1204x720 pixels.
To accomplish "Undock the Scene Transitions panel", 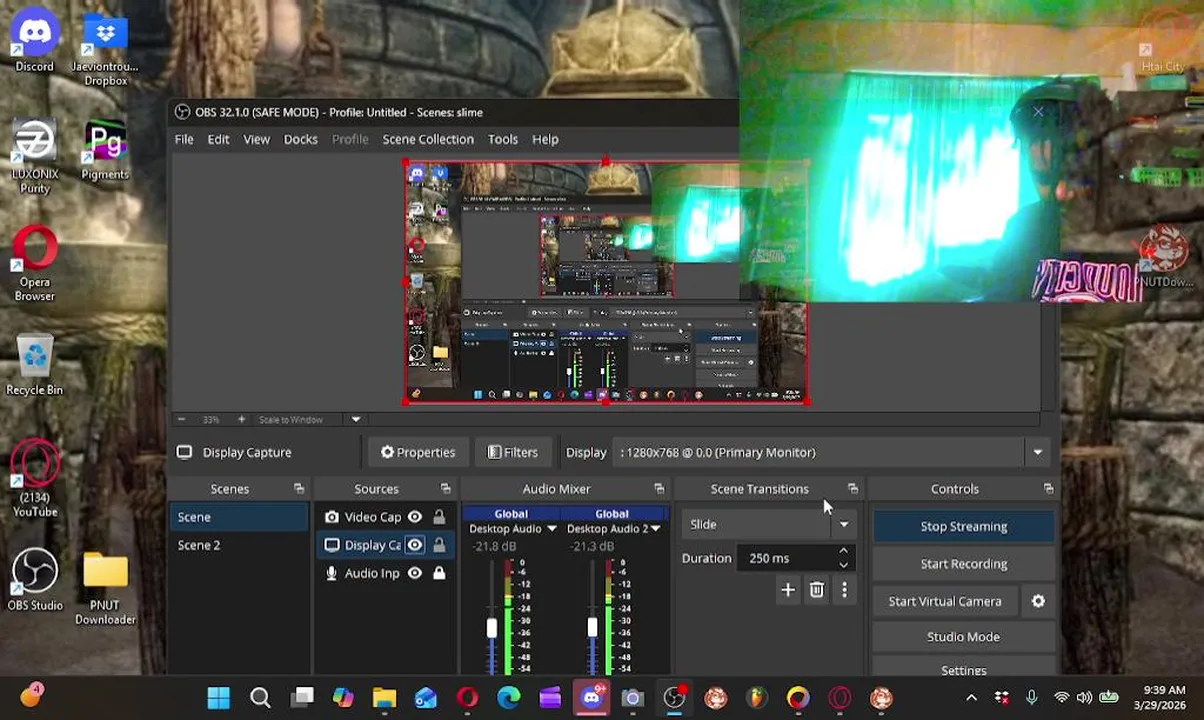I will (853, 489).
